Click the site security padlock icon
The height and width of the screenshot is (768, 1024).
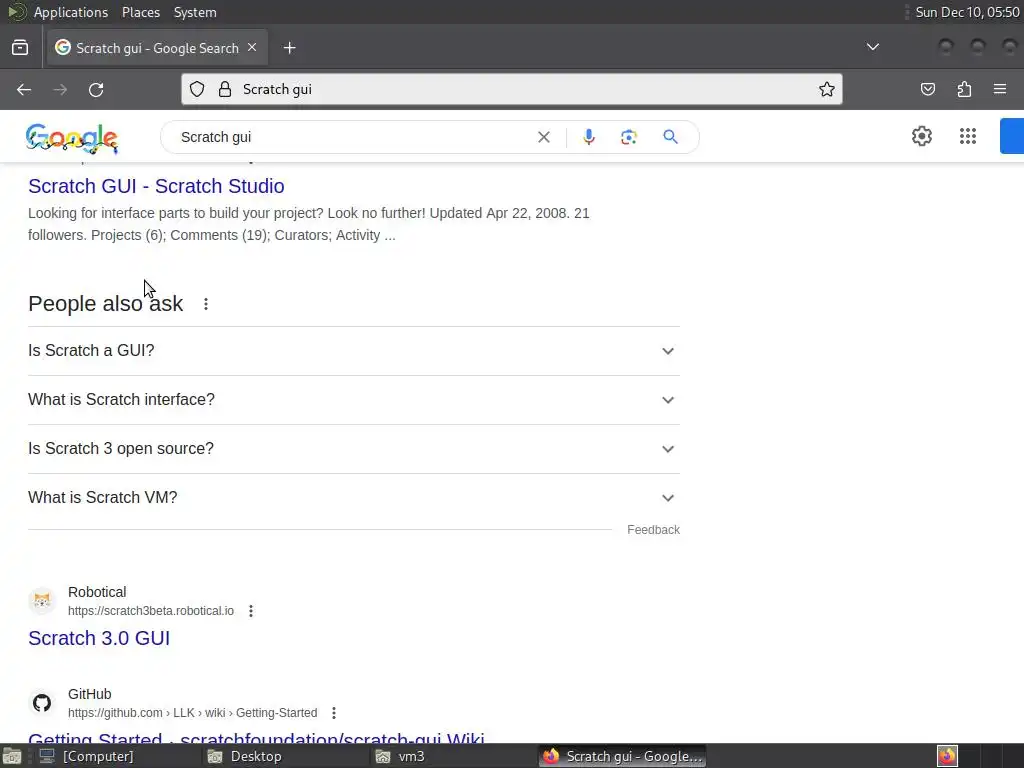point(225,89)
